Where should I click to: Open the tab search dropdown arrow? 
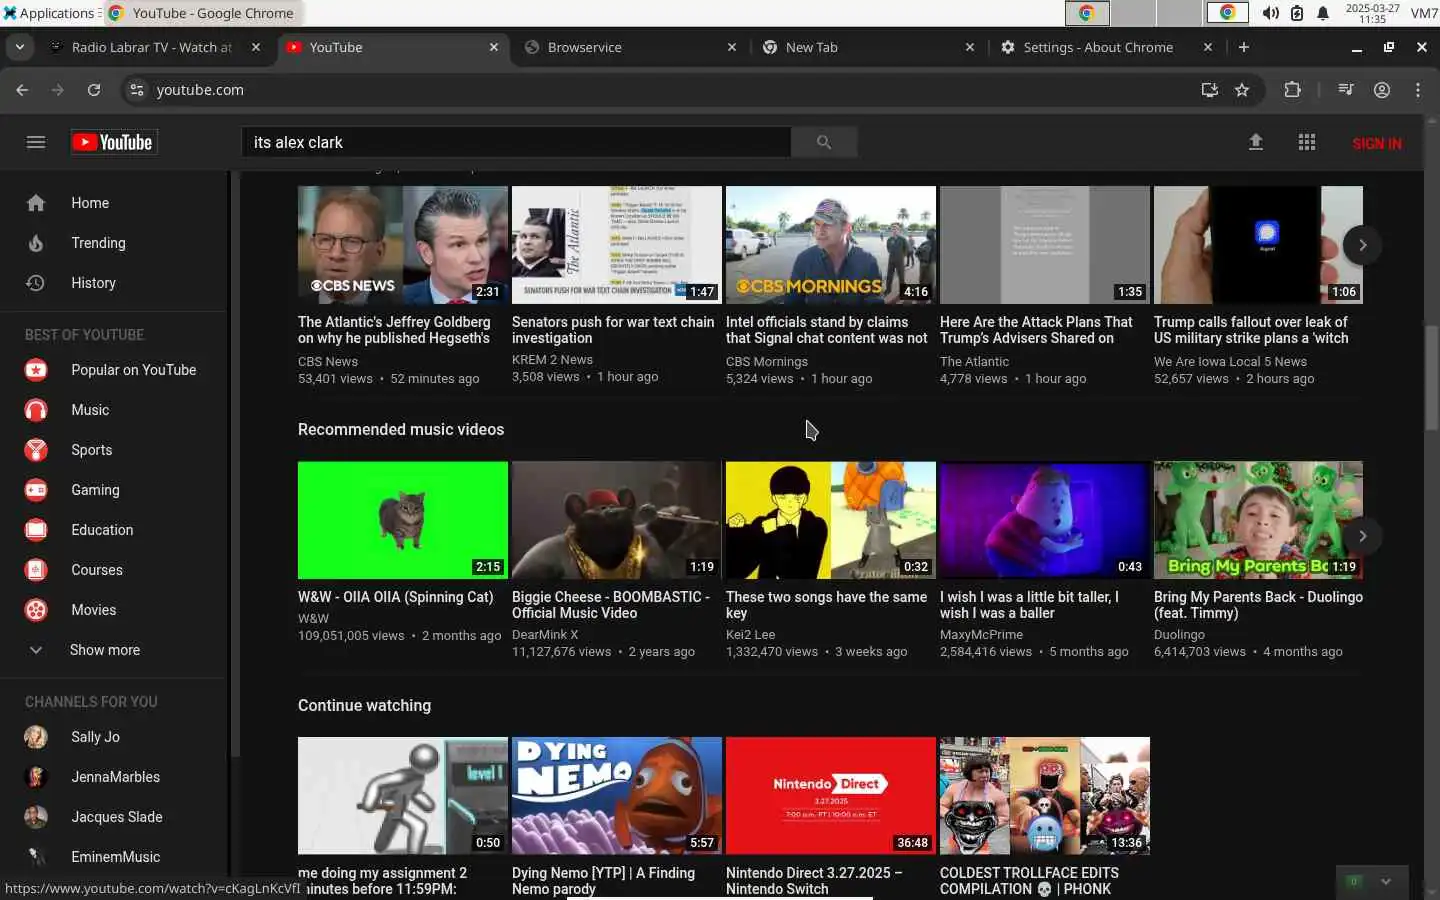[x=20, y=47]
